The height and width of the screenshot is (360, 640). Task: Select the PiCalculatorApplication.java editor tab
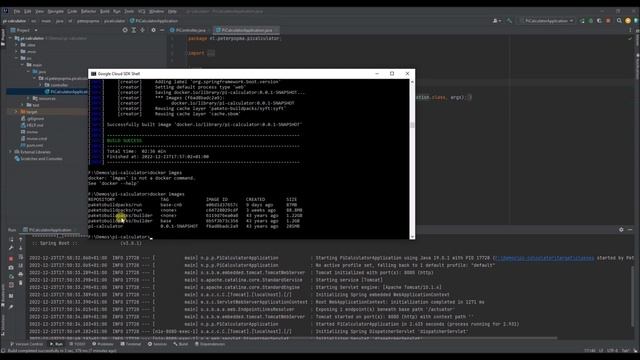pyautogui.click(x=247, y=30)
